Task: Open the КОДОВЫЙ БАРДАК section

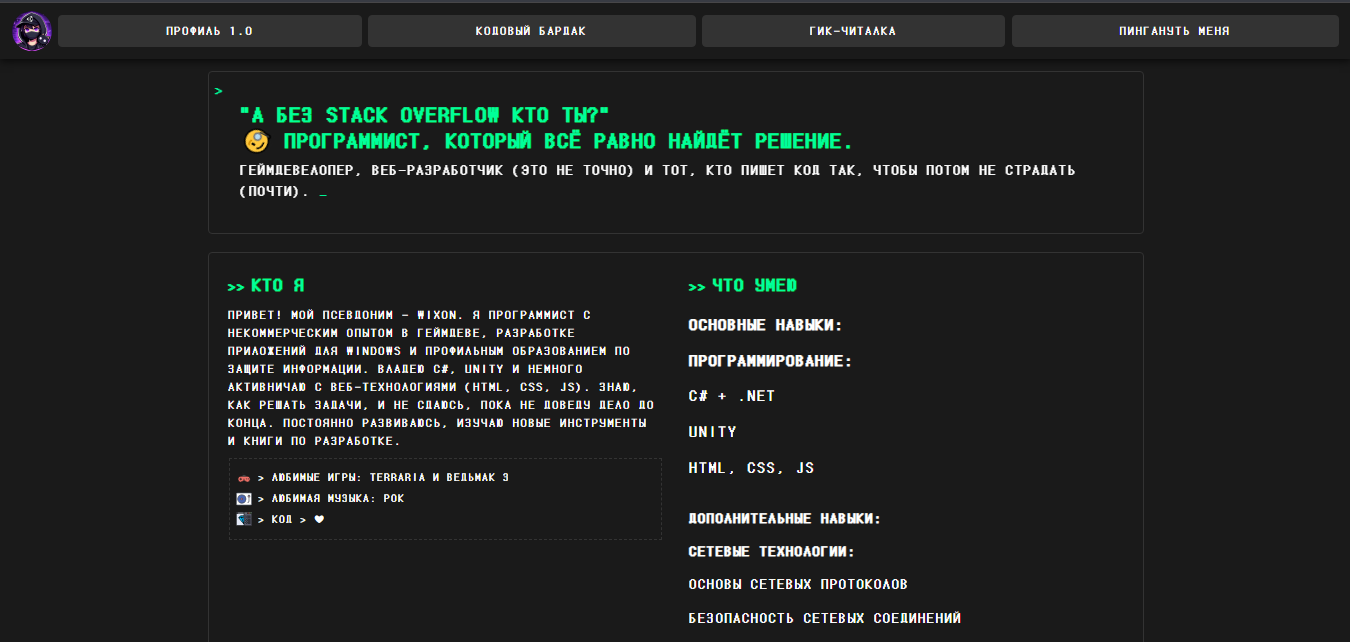Action: (x=531, y=31)
